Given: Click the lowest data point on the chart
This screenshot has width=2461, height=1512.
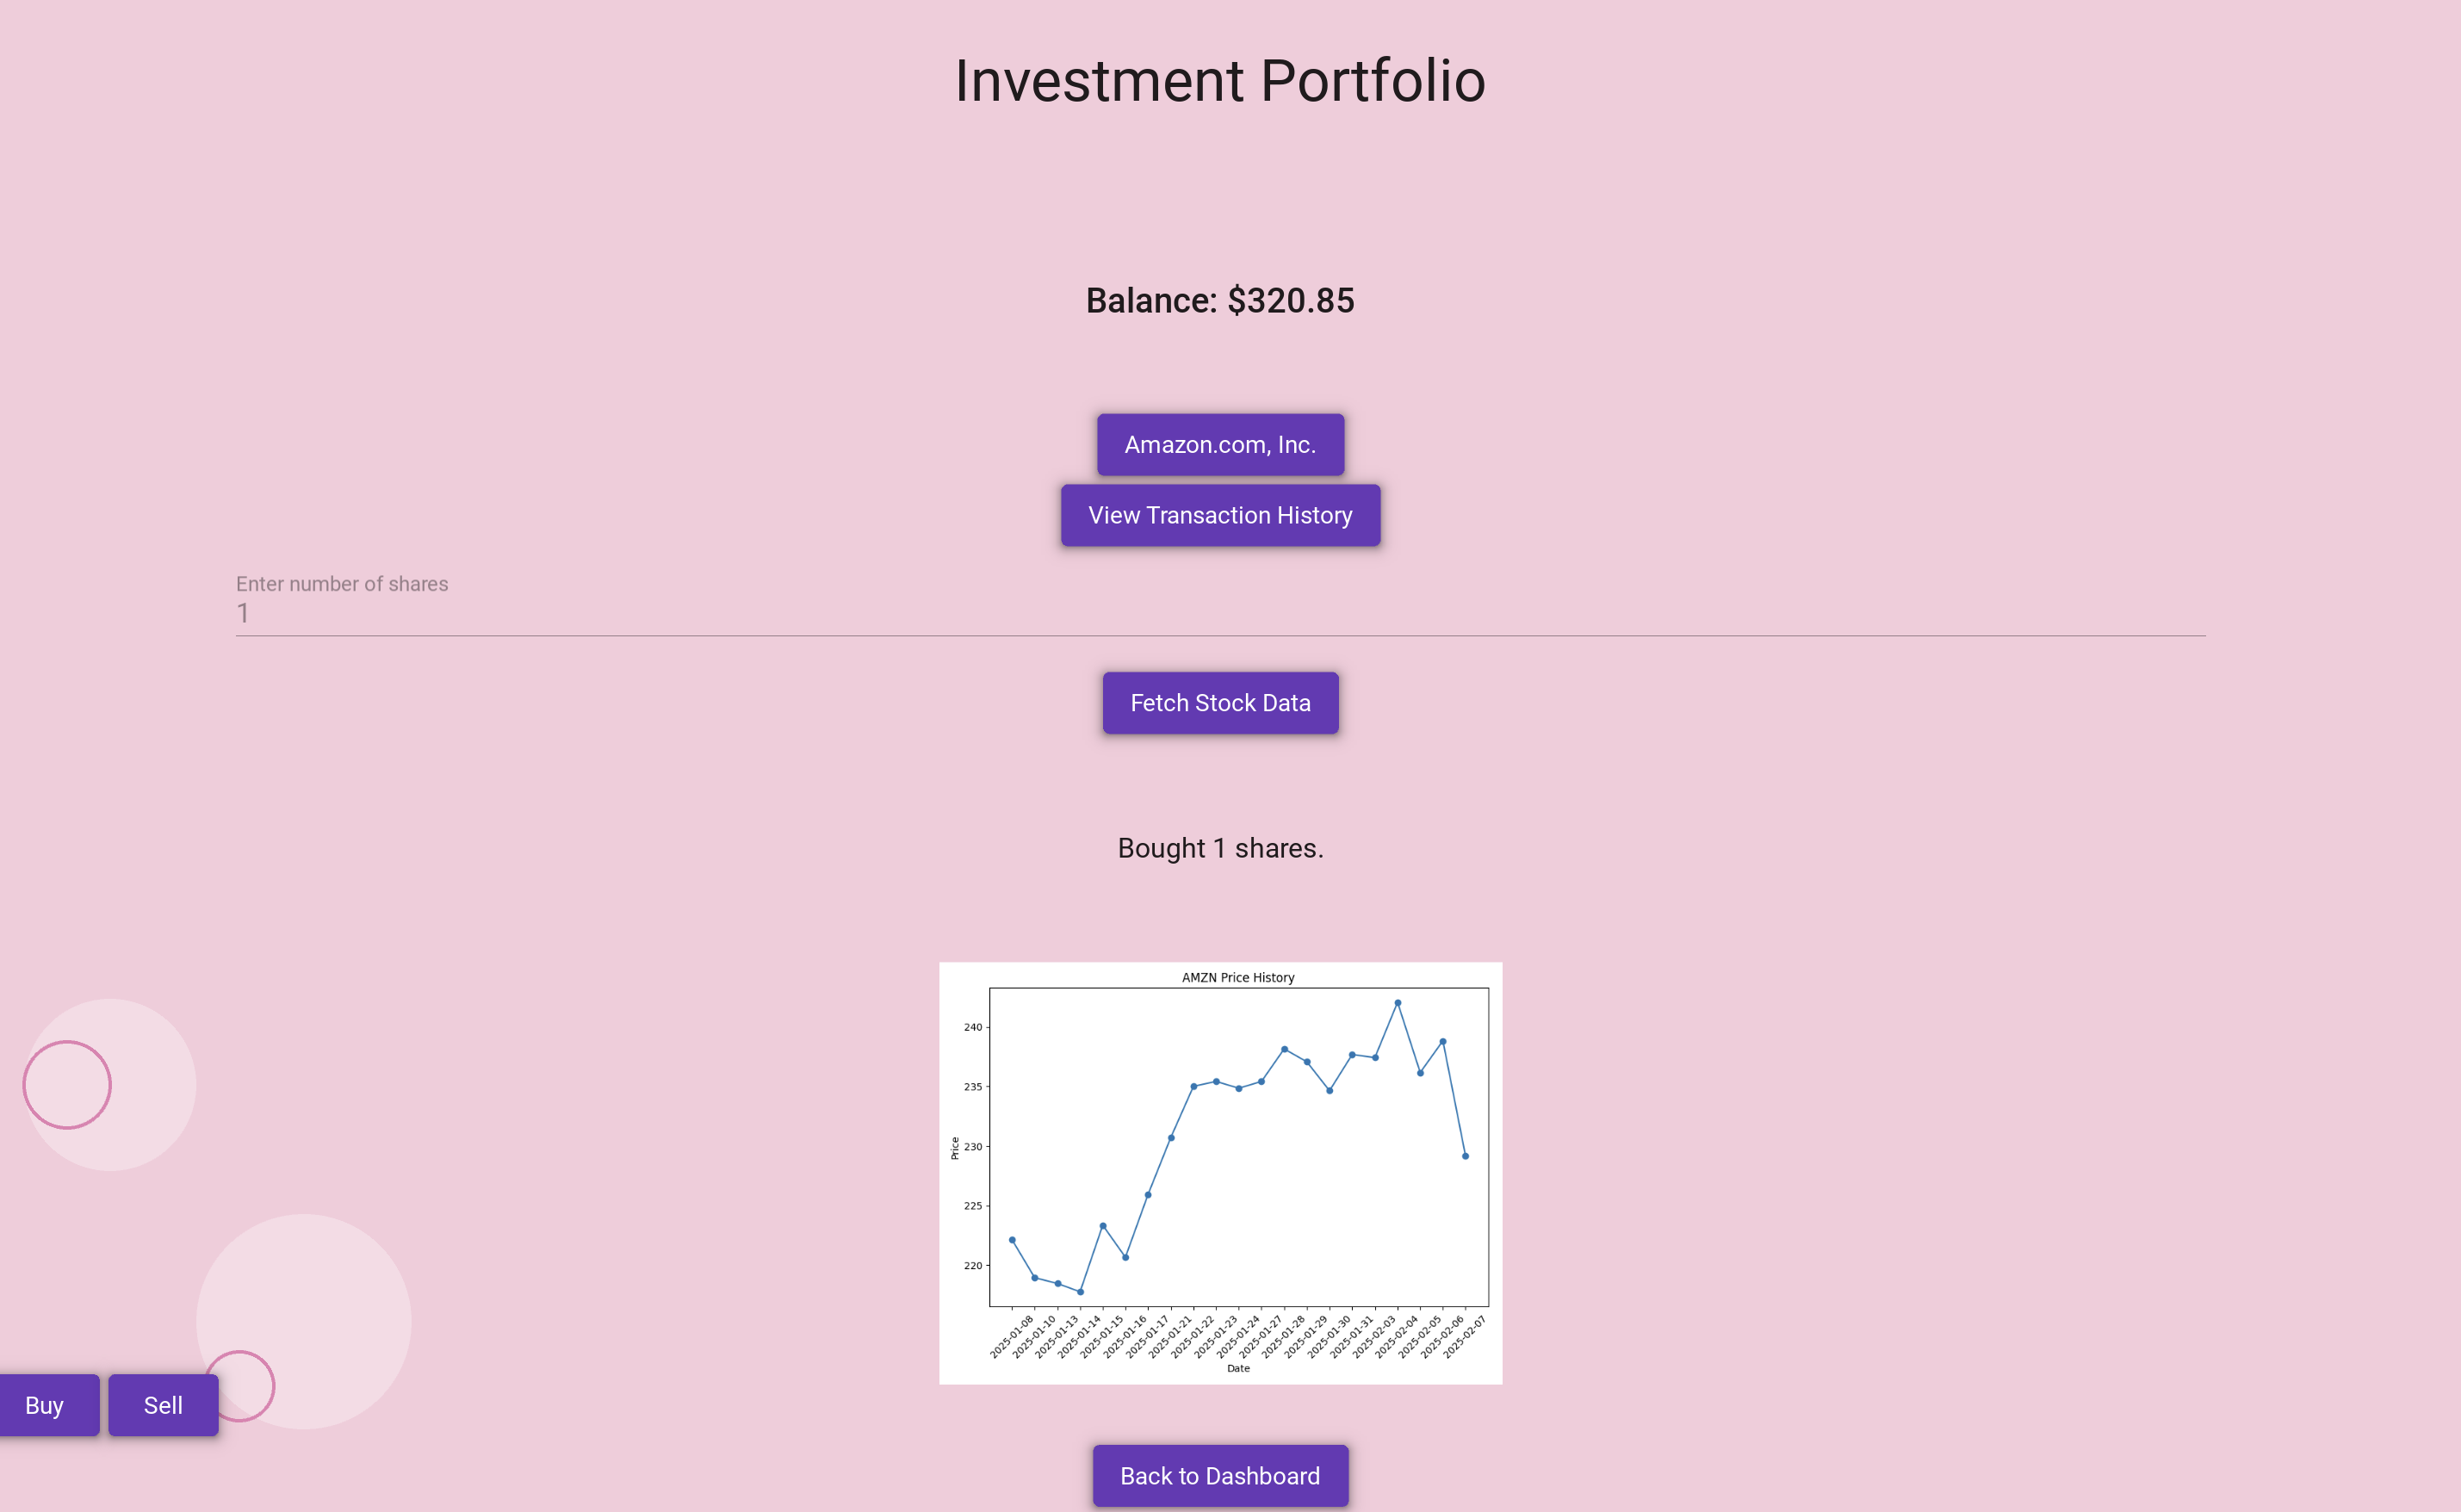Looking at the screenshot, I should pyautogui.click(x=1080, y=1292).
